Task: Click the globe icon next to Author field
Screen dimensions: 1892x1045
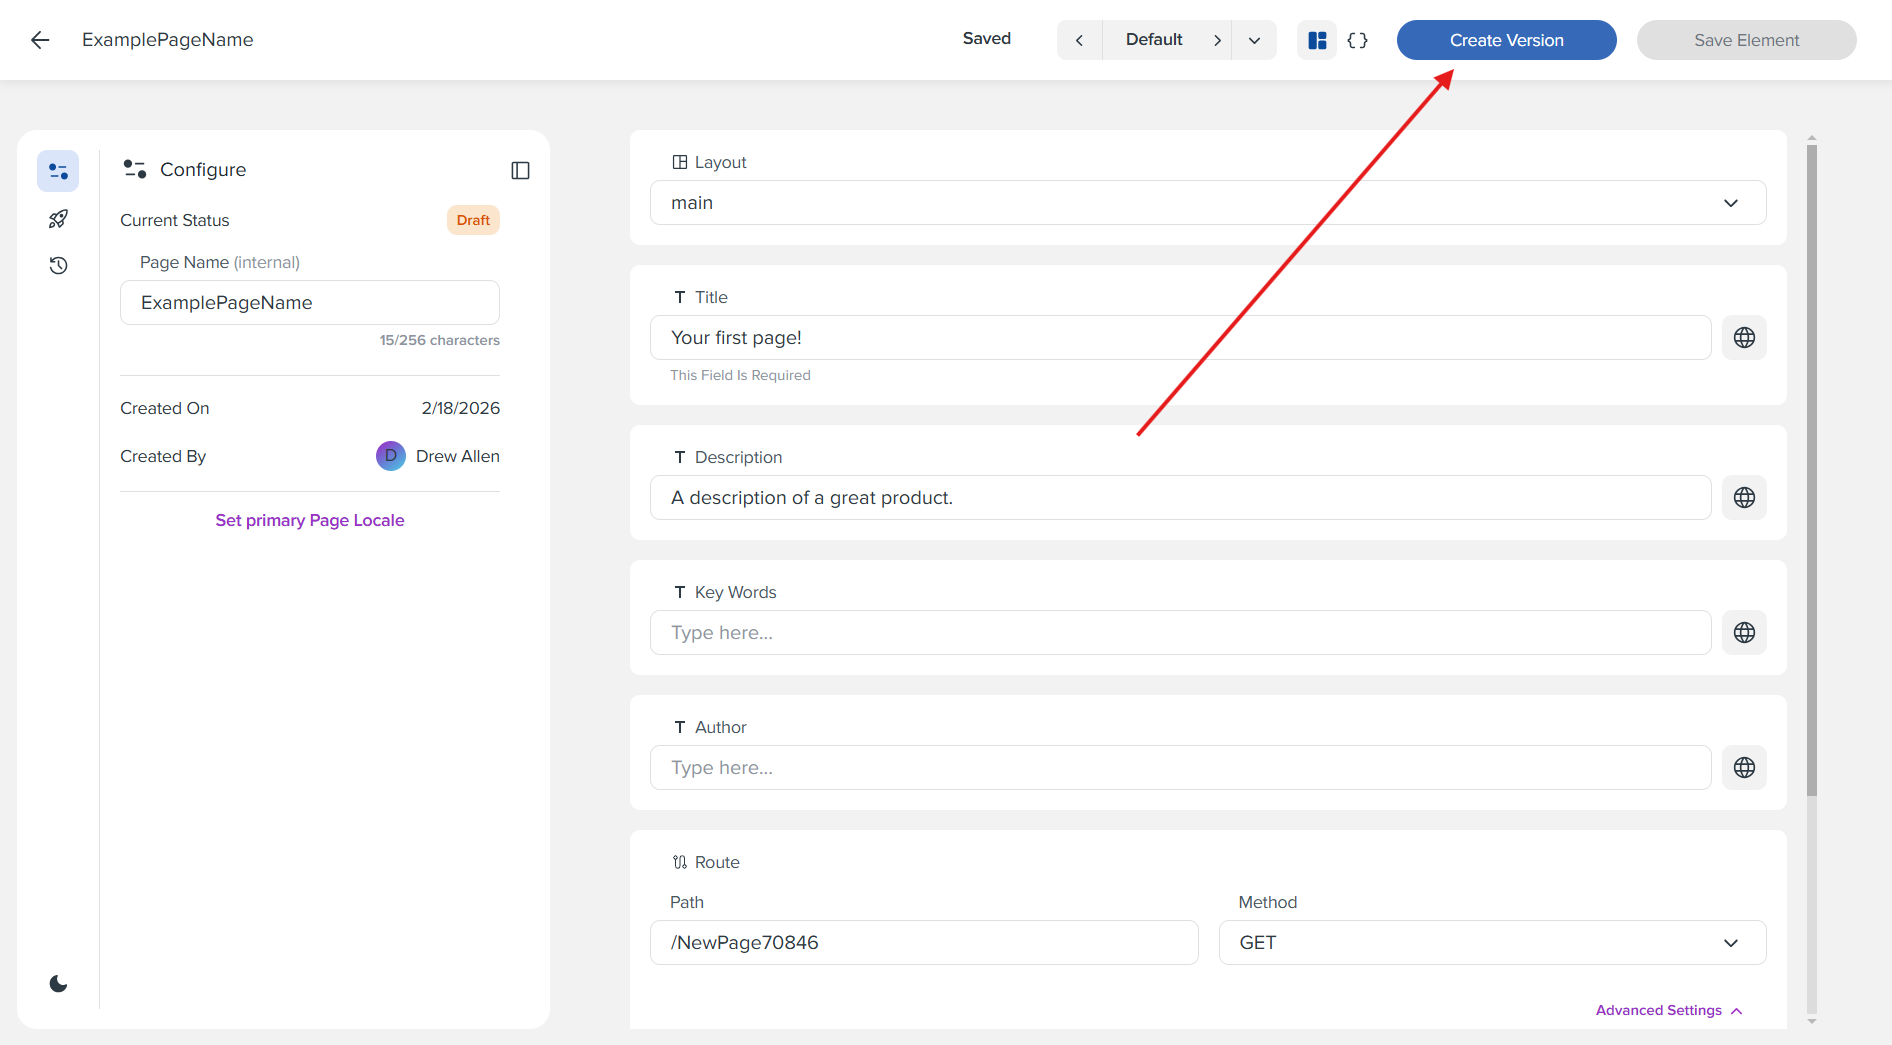Action: [1744, 767]
